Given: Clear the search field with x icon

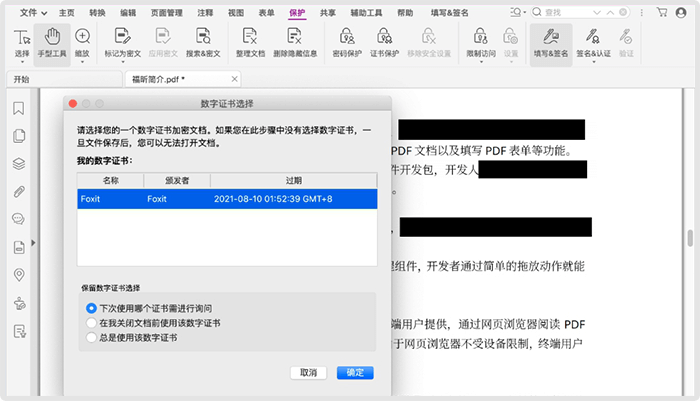Looking at the screenshot, I should tap(623, 12).
